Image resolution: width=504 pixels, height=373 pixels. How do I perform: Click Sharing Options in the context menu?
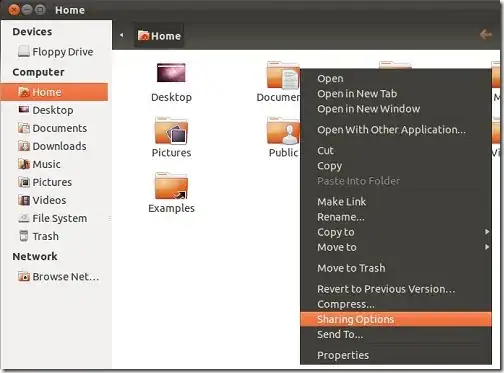[396, 319]
